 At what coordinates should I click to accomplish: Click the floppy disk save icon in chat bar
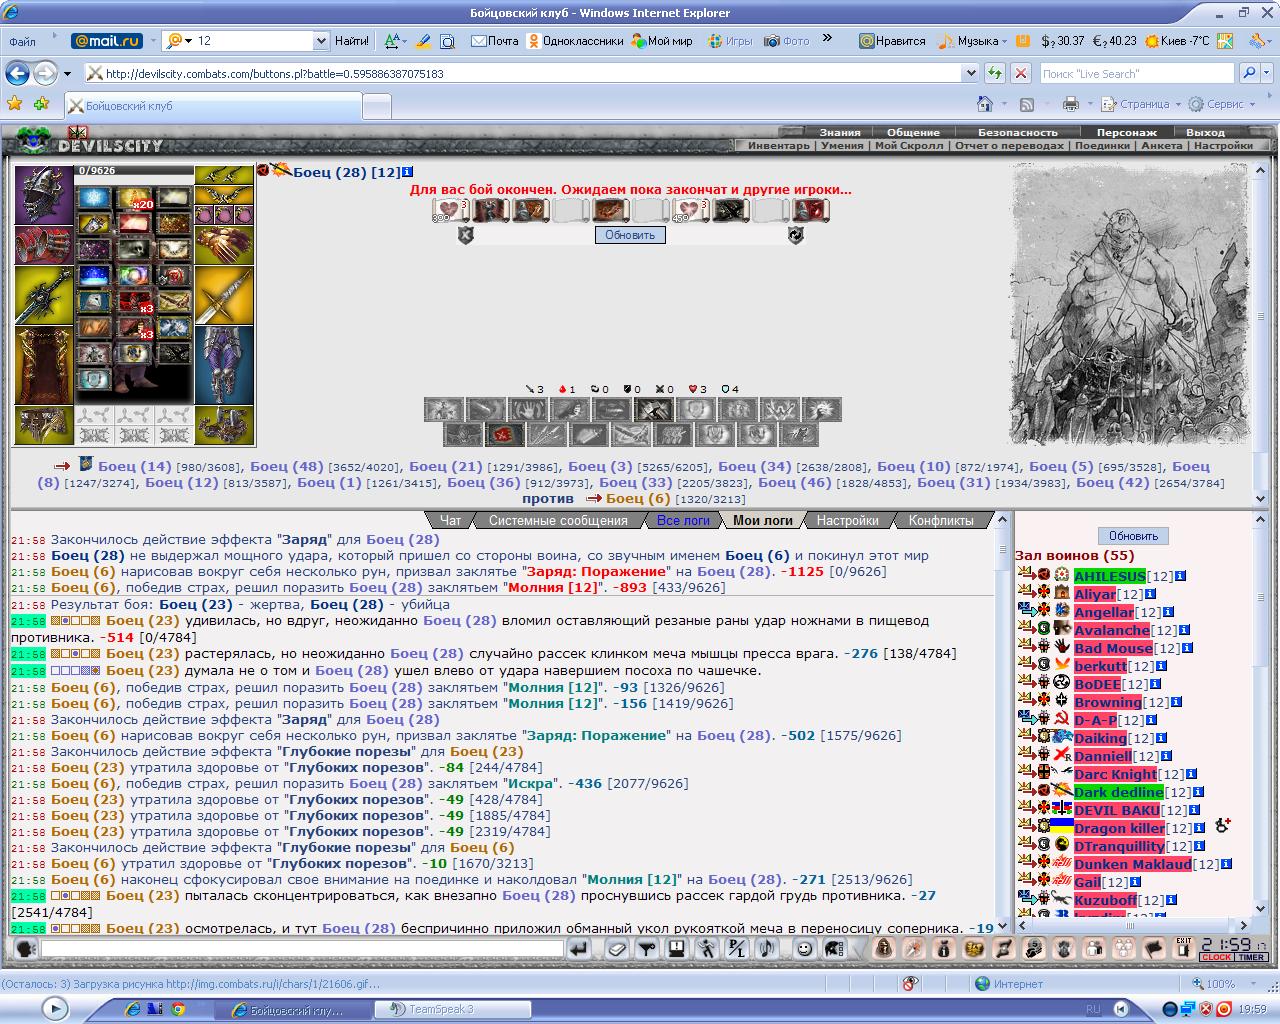677,948
